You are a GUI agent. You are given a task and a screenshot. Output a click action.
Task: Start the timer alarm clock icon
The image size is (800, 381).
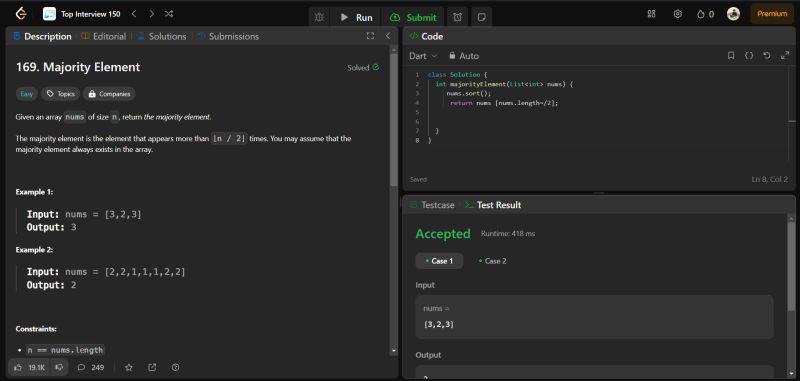[458, 17]
